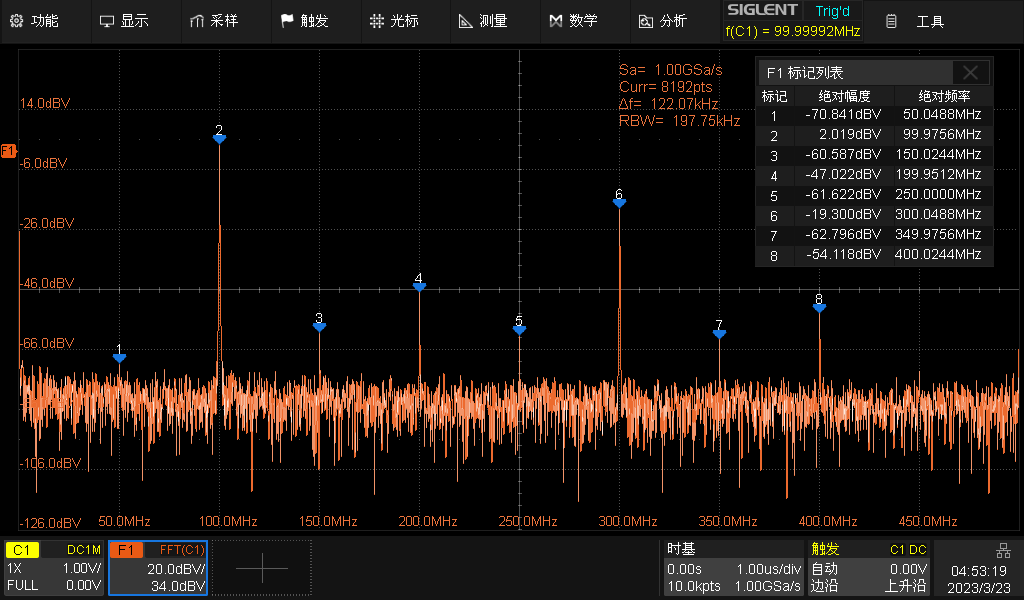Open the 功能 settings gear icon

point(16,20)
